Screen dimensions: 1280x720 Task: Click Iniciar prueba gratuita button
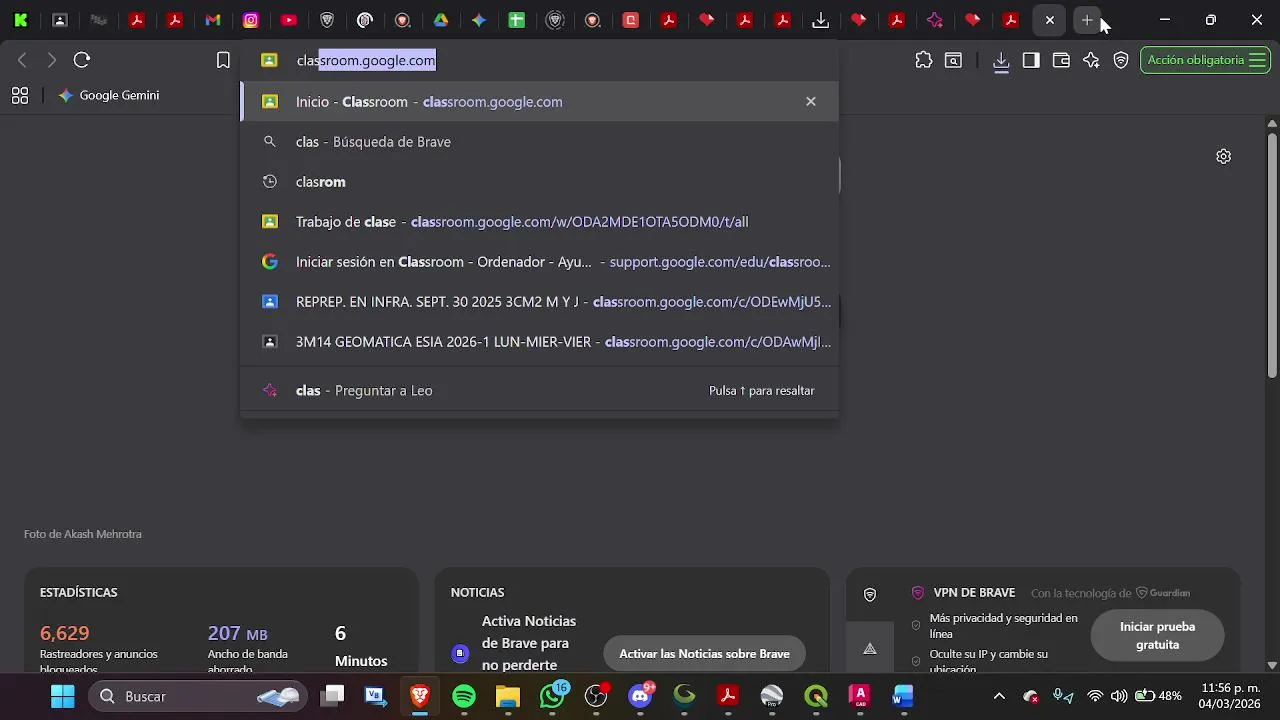point(1157,635)
